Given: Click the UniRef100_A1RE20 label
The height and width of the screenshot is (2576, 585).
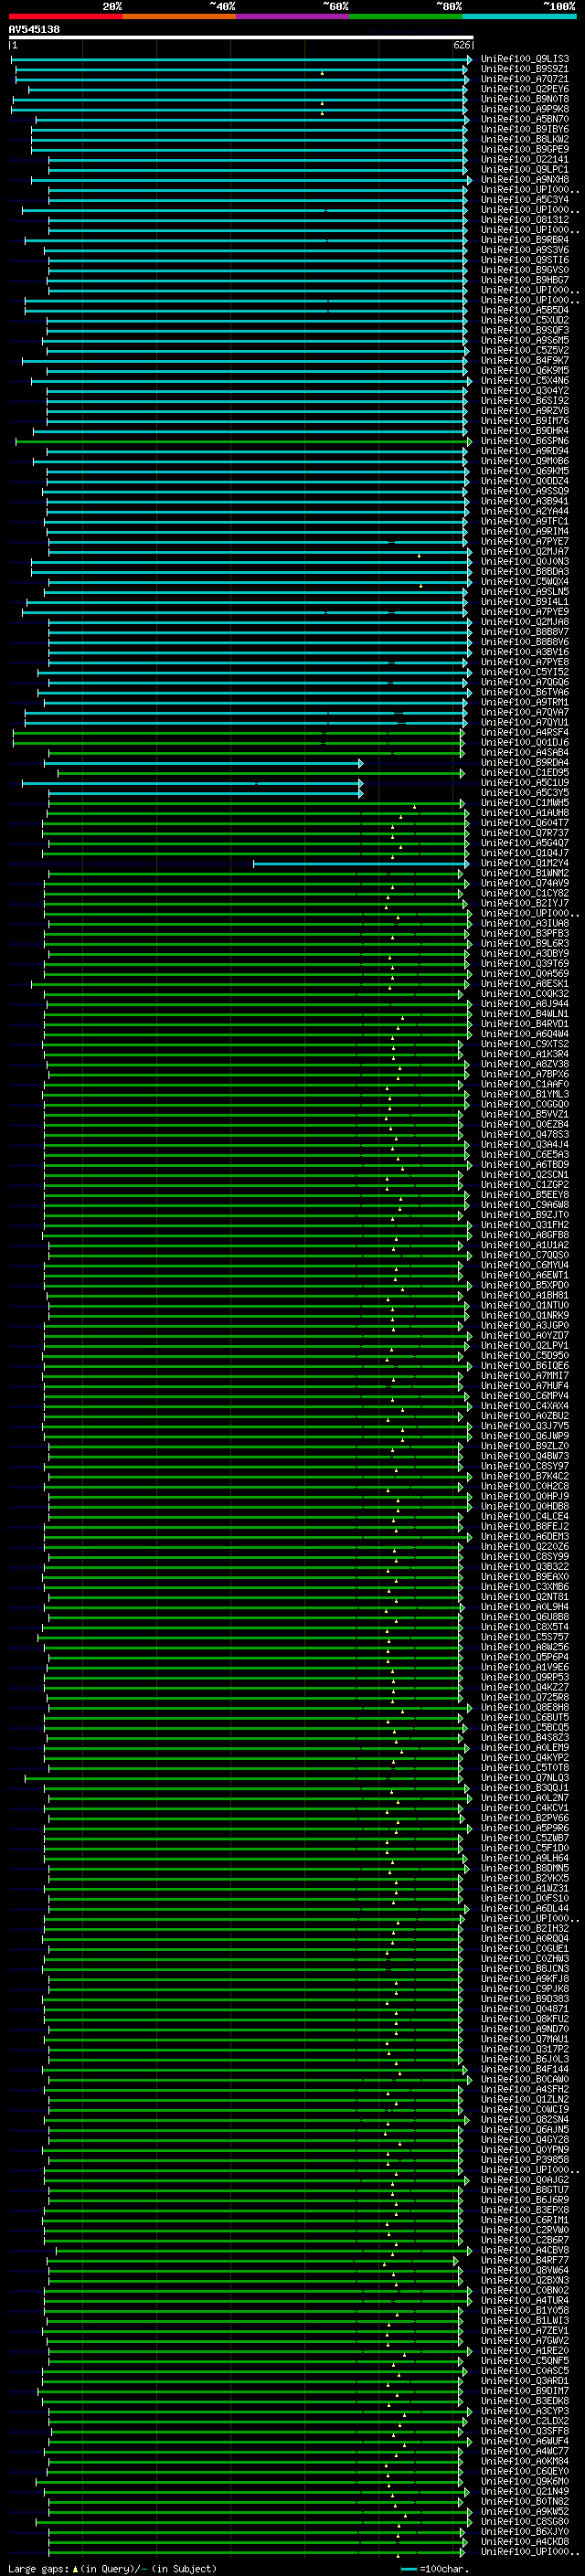Looking at the screenshot, I should [x=525, y=2350].
